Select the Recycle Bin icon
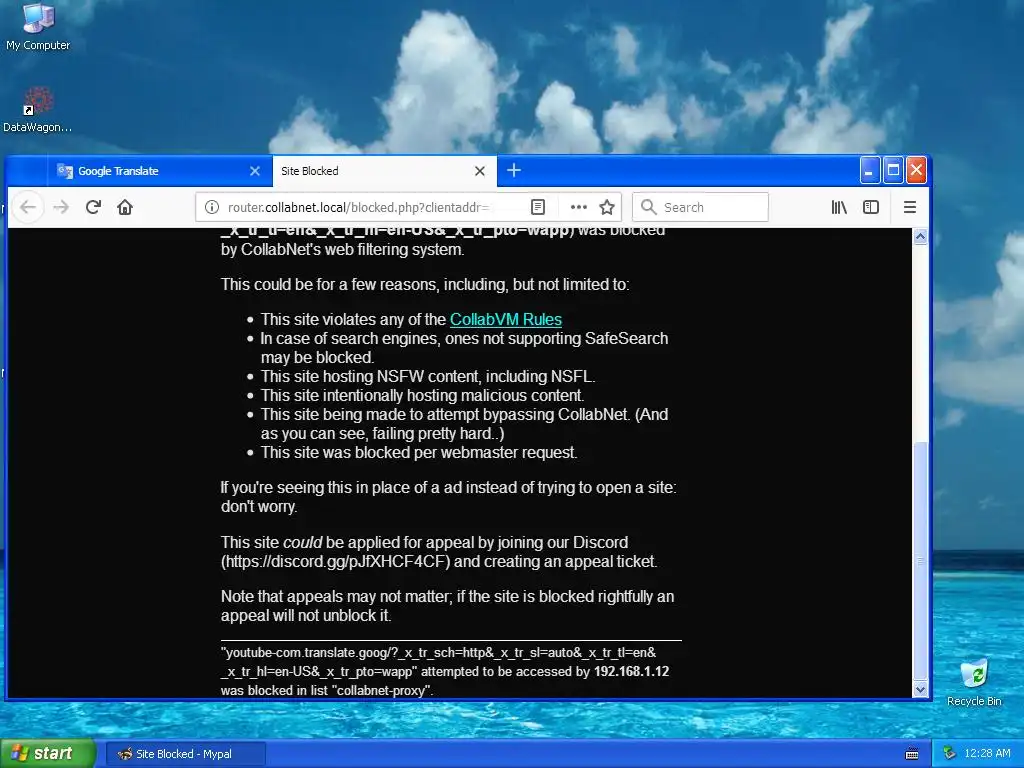1024x768 pixels. click(x=974, y=682)
